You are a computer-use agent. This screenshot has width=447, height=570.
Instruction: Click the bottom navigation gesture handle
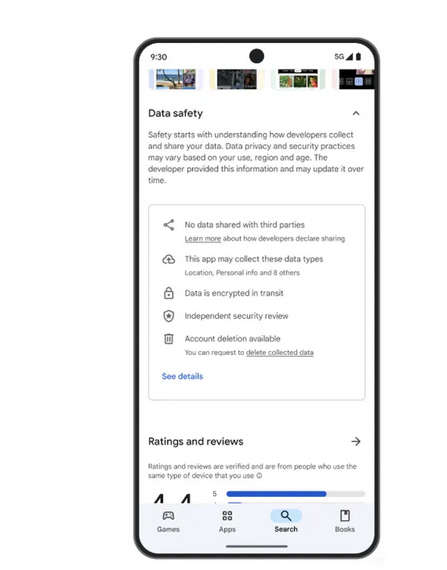click(257, 546)
